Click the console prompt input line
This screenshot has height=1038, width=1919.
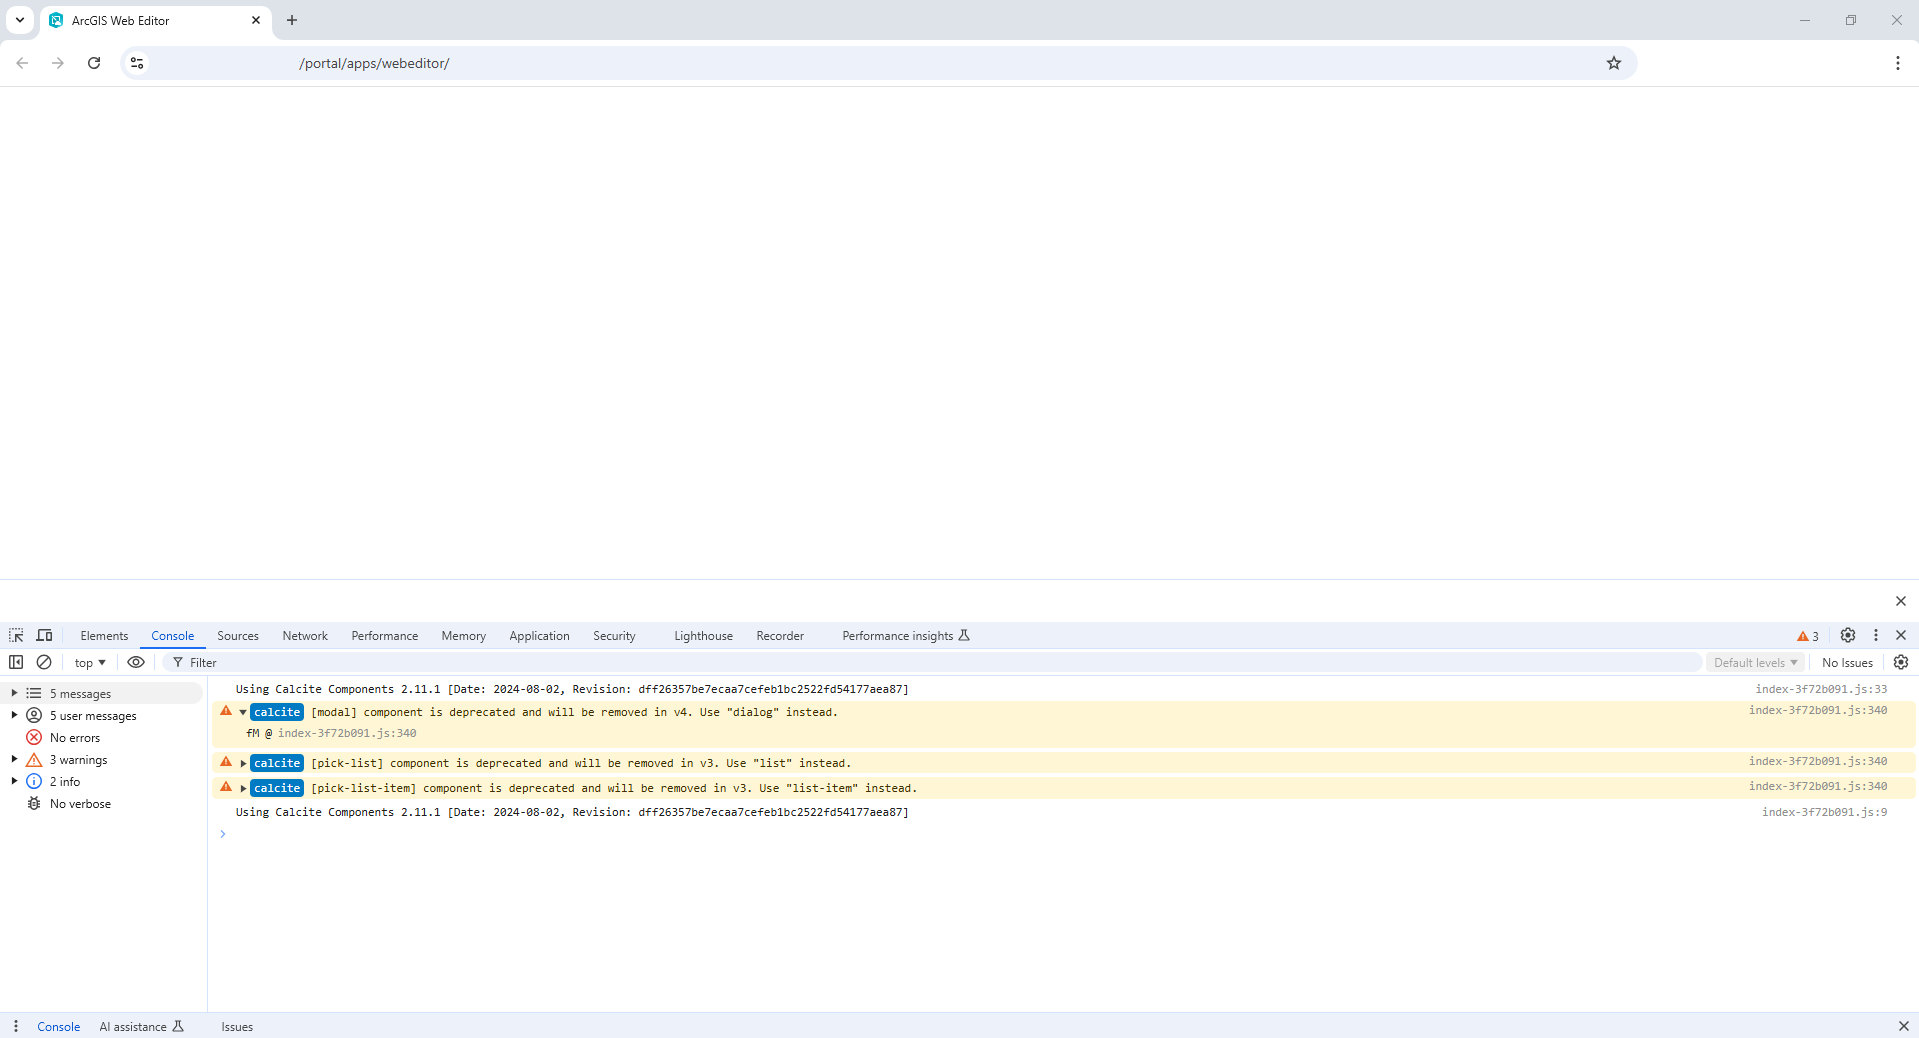(1062, 834)
